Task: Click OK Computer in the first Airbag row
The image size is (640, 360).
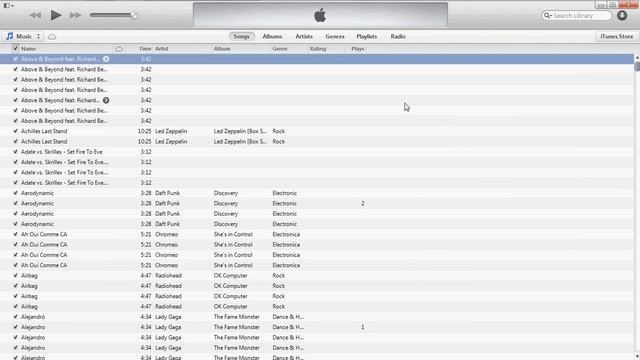Action: coord(231,275)
